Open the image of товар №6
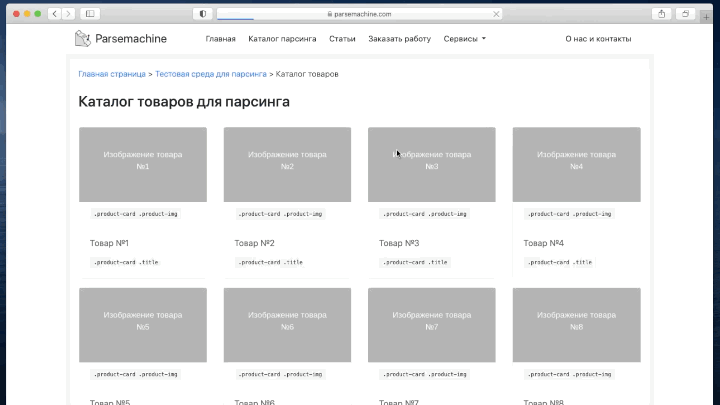Viewport: 720px width, 405px height. (x=287, y=325)
